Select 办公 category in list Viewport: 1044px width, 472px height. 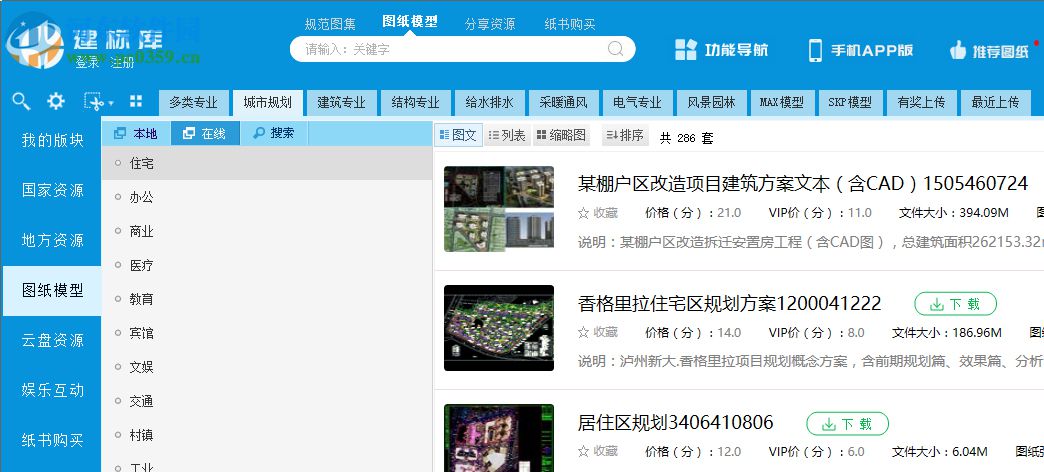pyautogui.click(x=266, y=197)
